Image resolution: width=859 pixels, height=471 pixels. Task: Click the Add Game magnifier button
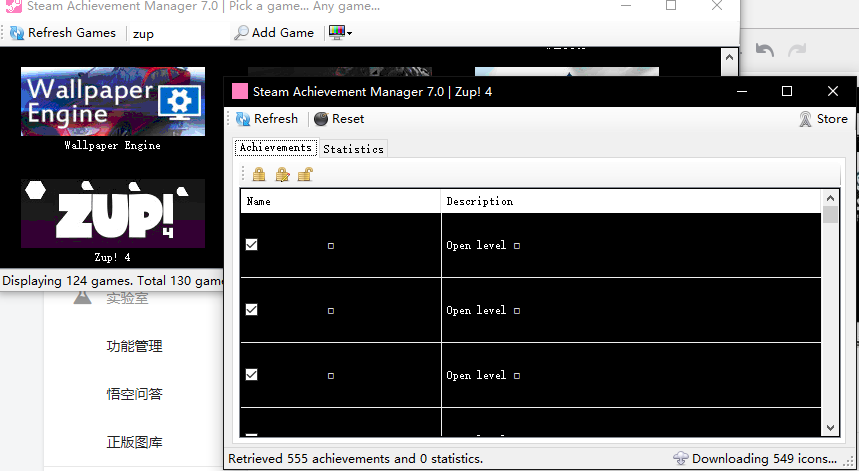(274, 33)
